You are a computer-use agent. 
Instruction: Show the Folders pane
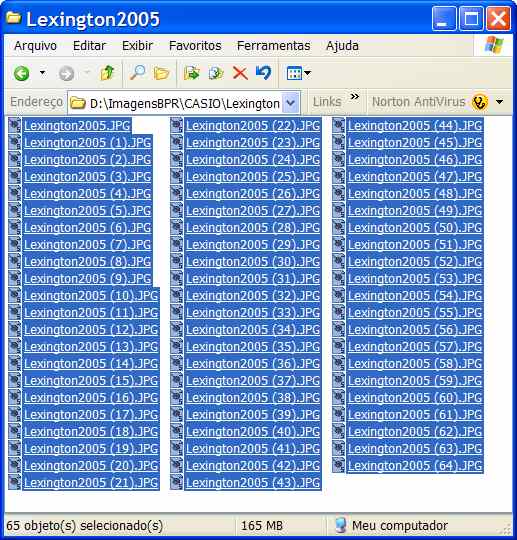pyautogui.click(x=161, y=73)
